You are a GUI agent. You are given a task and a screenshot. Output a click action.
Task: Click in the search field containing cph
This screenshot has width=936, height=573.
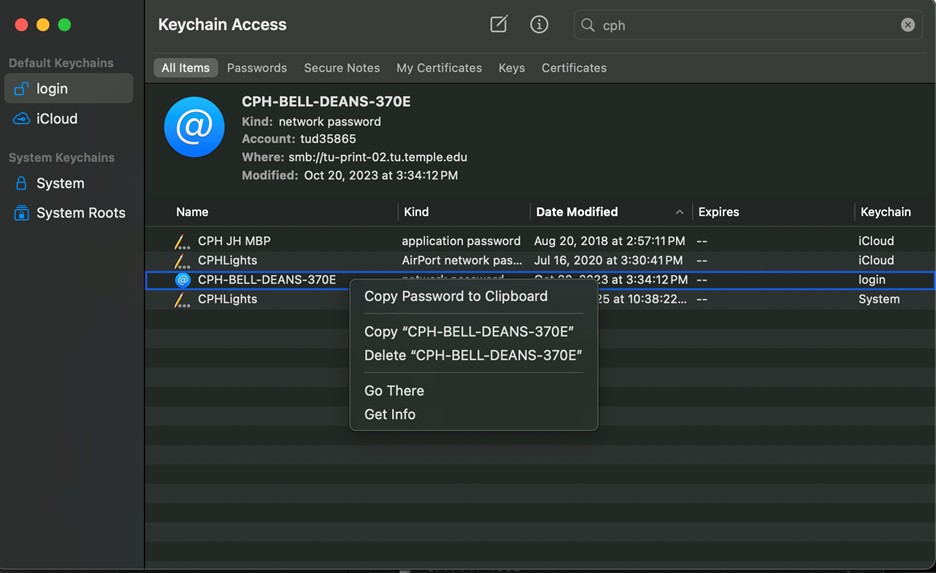[x=740, y=25]
